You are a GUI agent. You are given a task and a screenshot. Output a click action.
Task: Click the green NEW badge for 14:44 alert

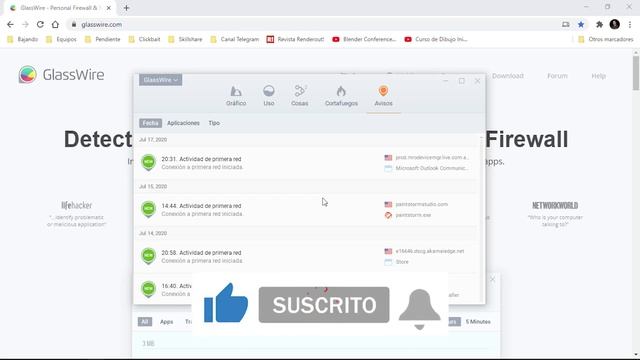click(x=149, y=209)
